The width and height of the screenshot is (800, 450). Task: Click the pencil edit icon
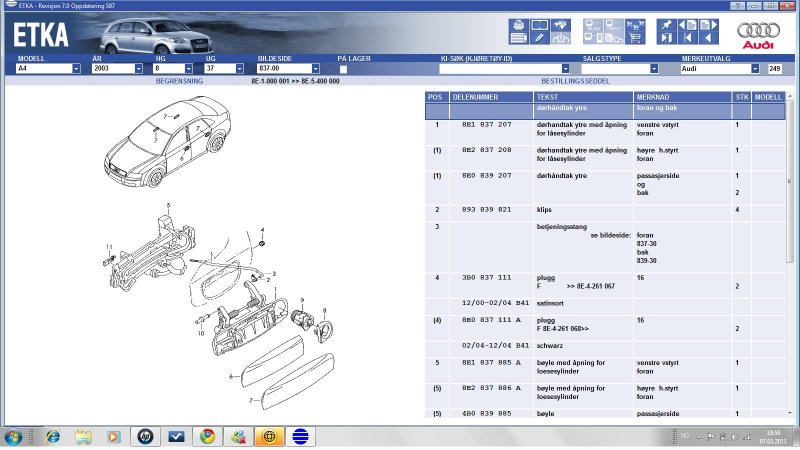539,37
